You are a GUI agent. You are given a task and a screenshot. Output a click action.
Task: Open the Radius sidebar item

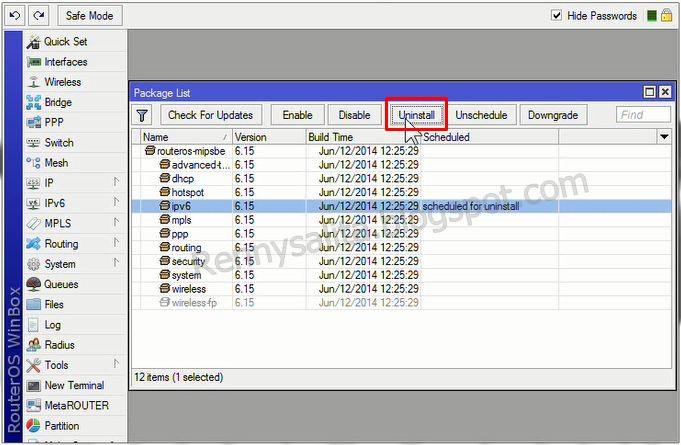click(74, 345)
